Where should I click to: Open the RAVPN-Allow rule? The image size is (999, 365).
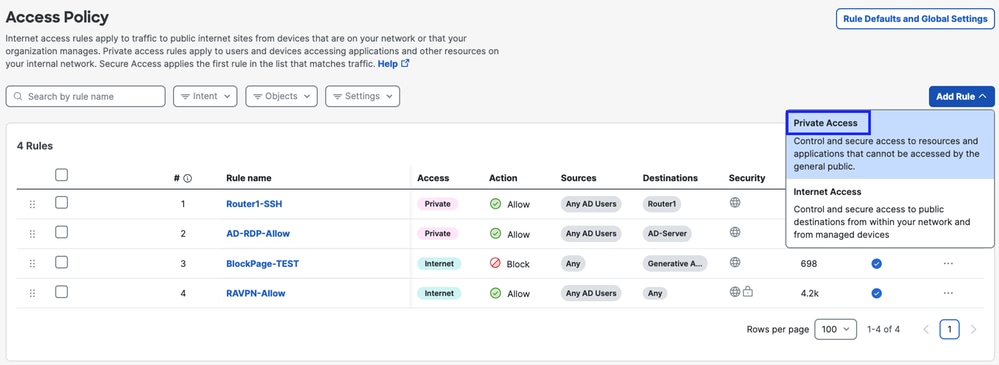click(255, 294)
